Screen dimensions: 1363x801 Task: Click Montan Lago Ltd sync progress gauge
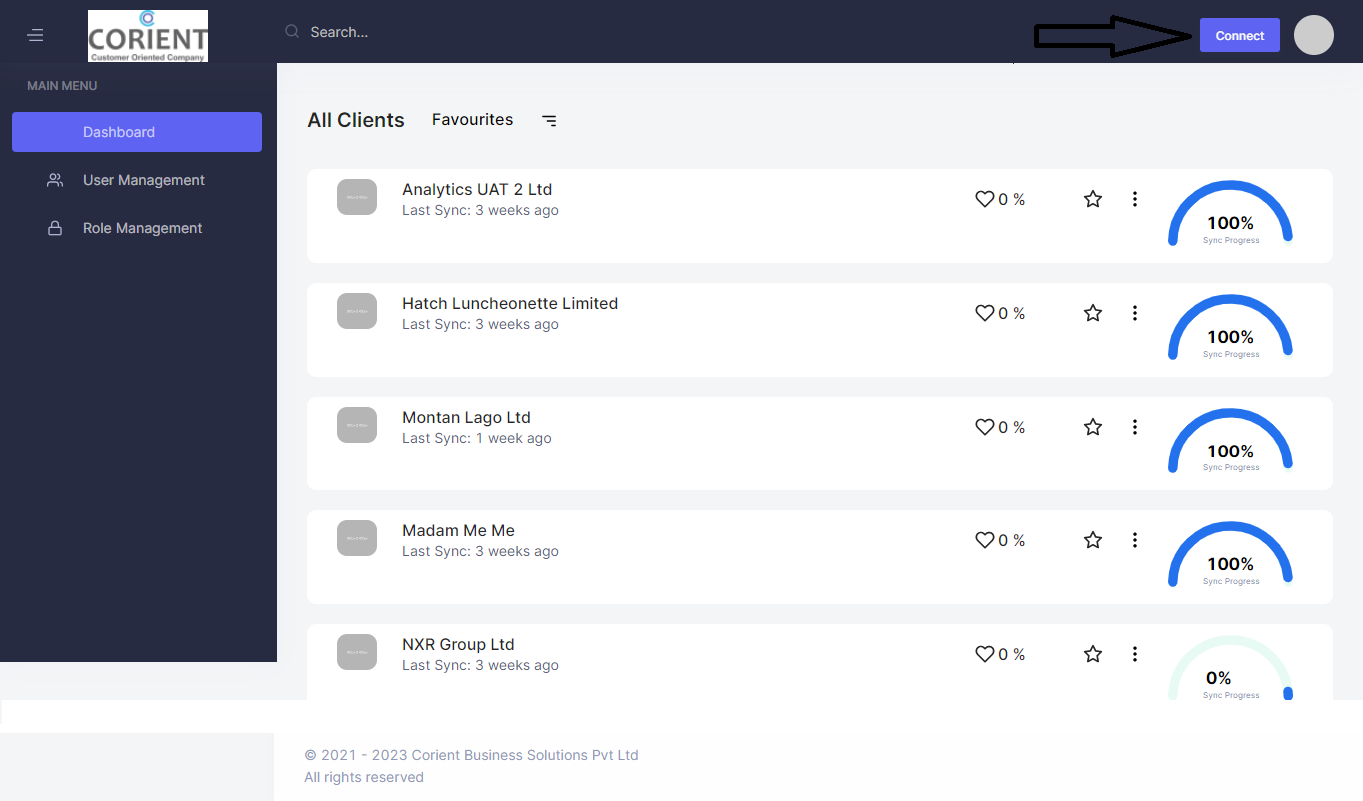click(1230, 440)
